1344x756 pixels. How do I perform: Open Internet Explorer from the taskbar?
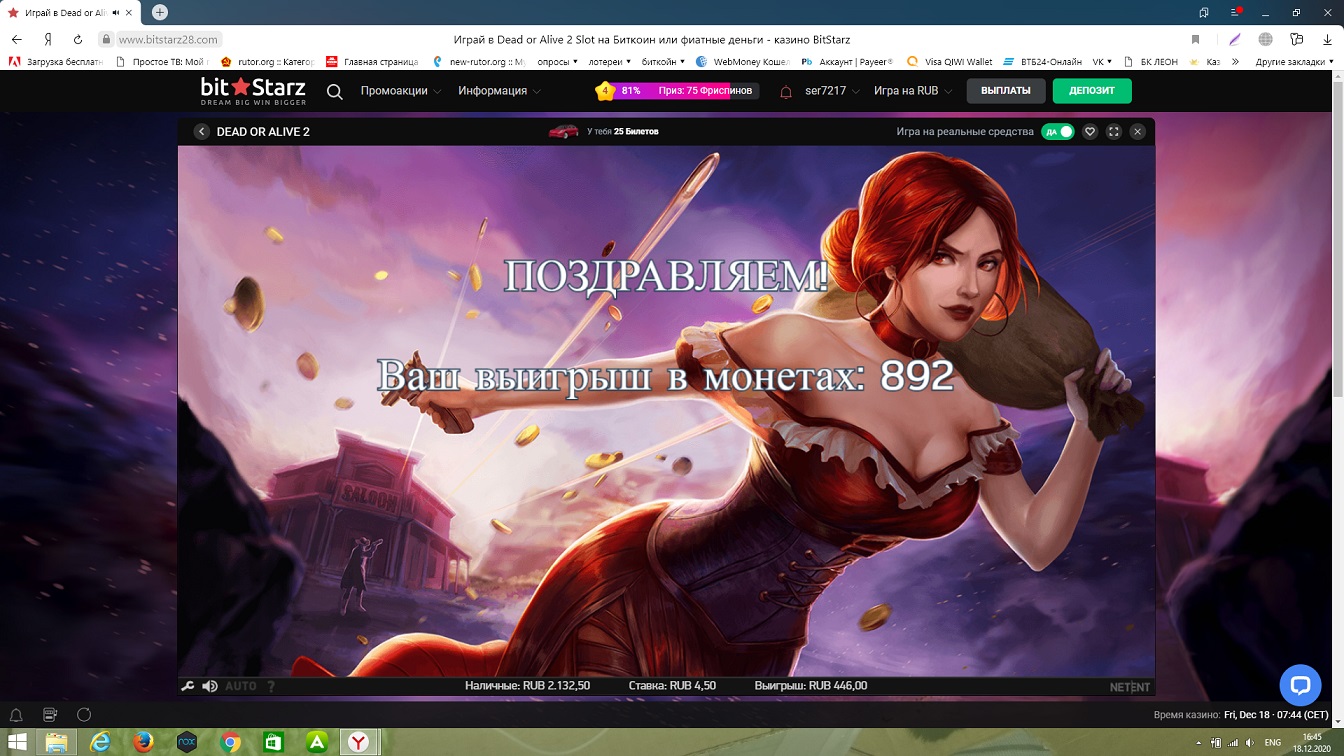(100, 742)
